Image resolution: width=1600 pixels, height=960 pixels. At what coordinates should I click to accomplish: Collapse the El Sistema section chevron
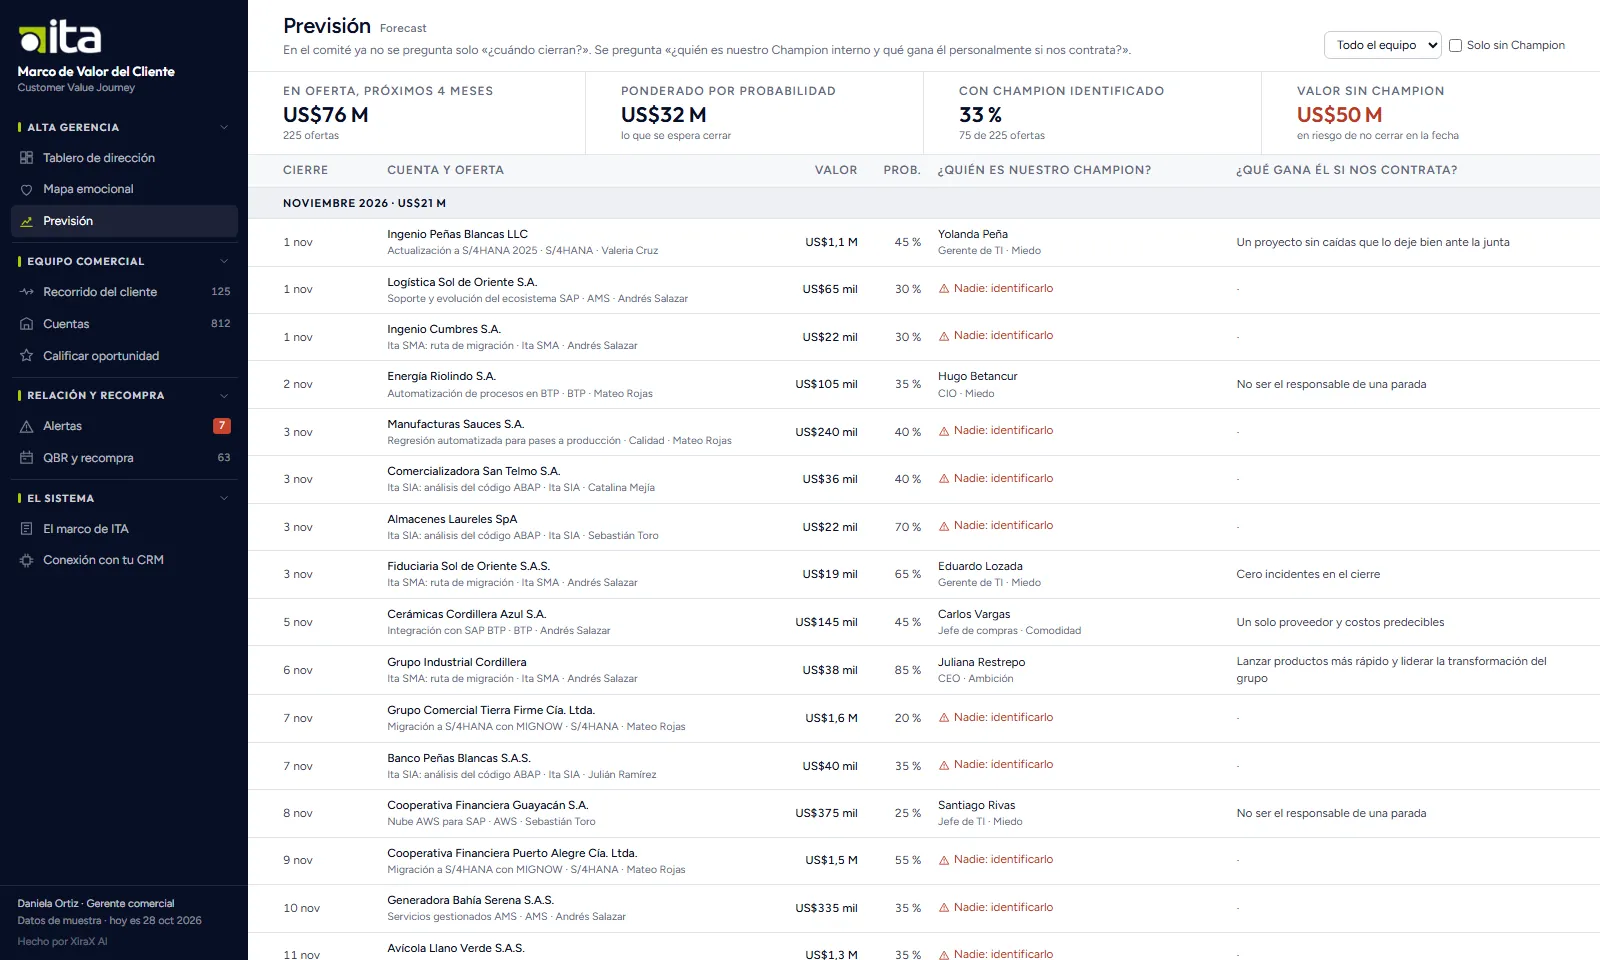tap(224, 498)
